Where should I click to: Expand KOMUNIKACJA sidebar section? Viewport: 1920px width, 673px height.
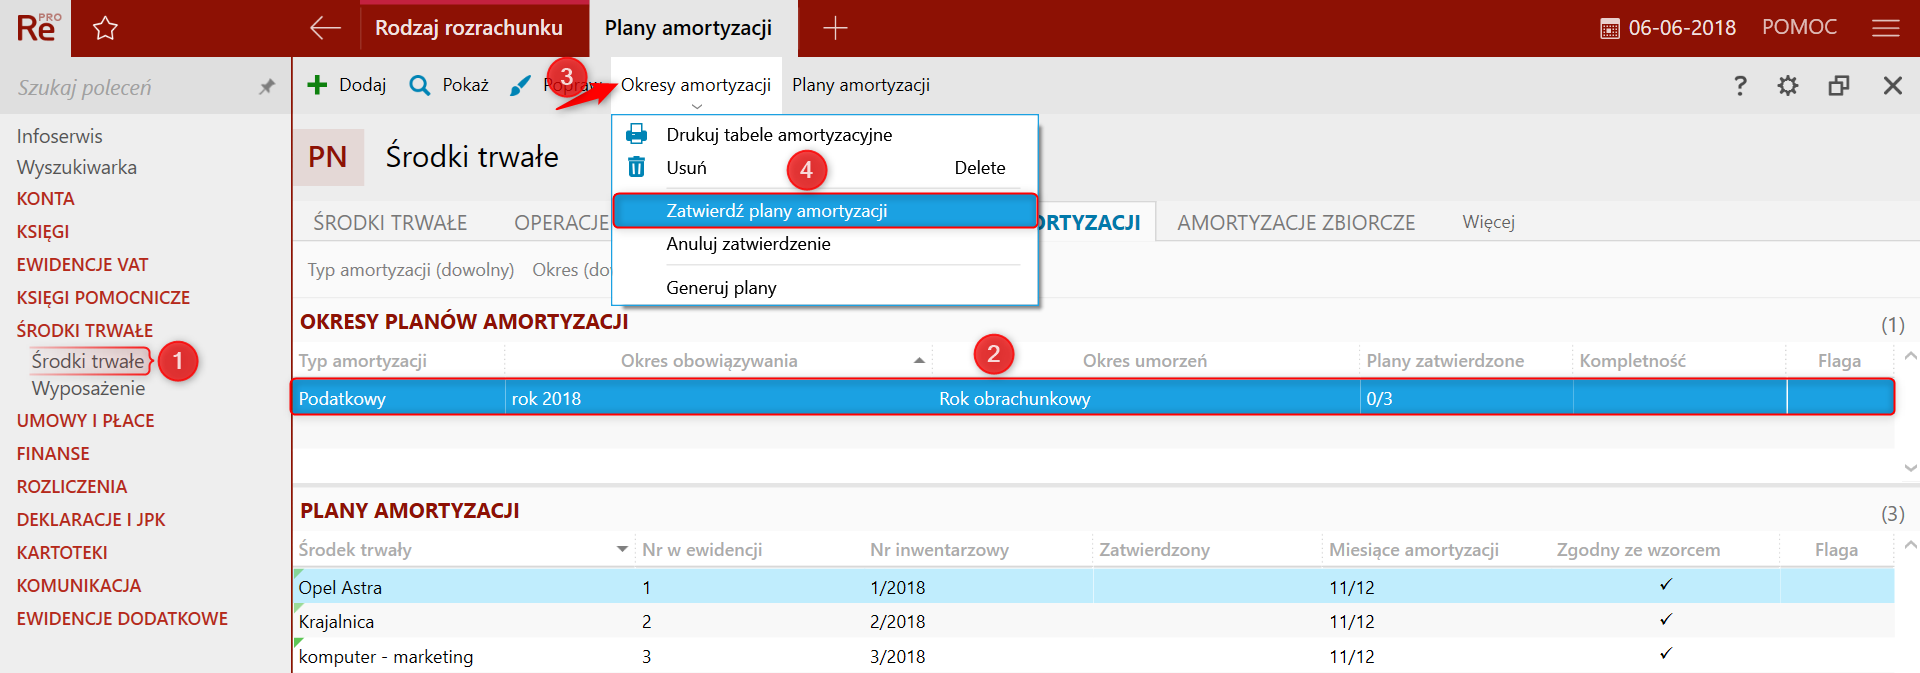(x=78, y=586)
